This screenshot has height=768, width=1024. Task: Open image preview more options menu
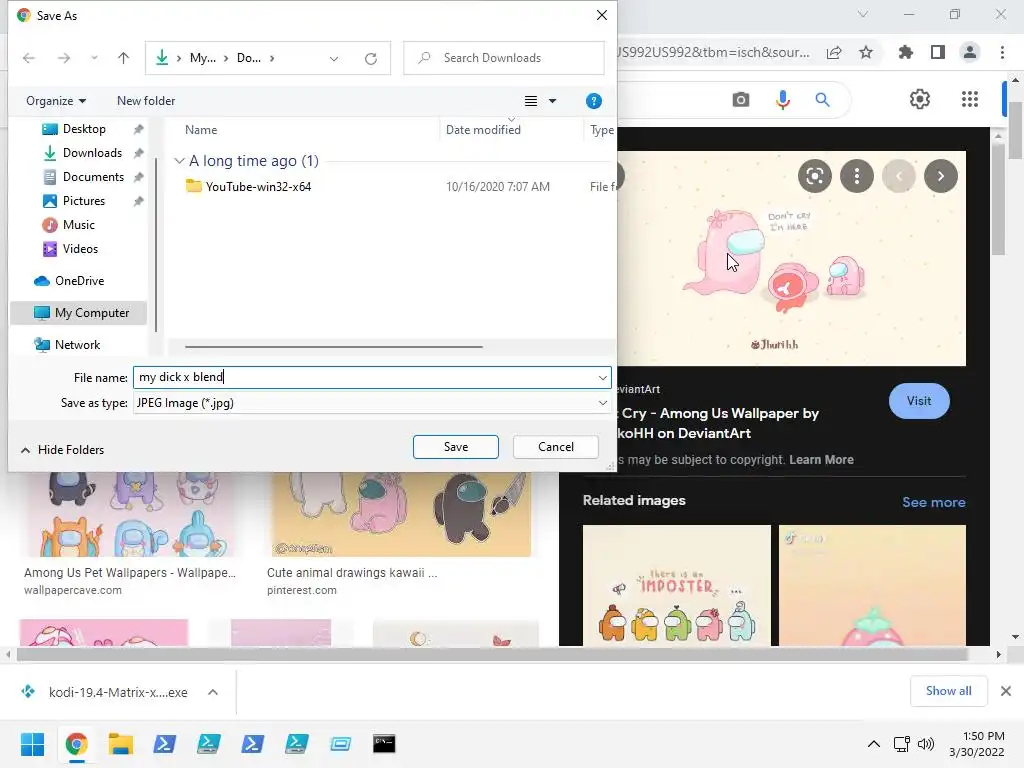coord(857,176)
